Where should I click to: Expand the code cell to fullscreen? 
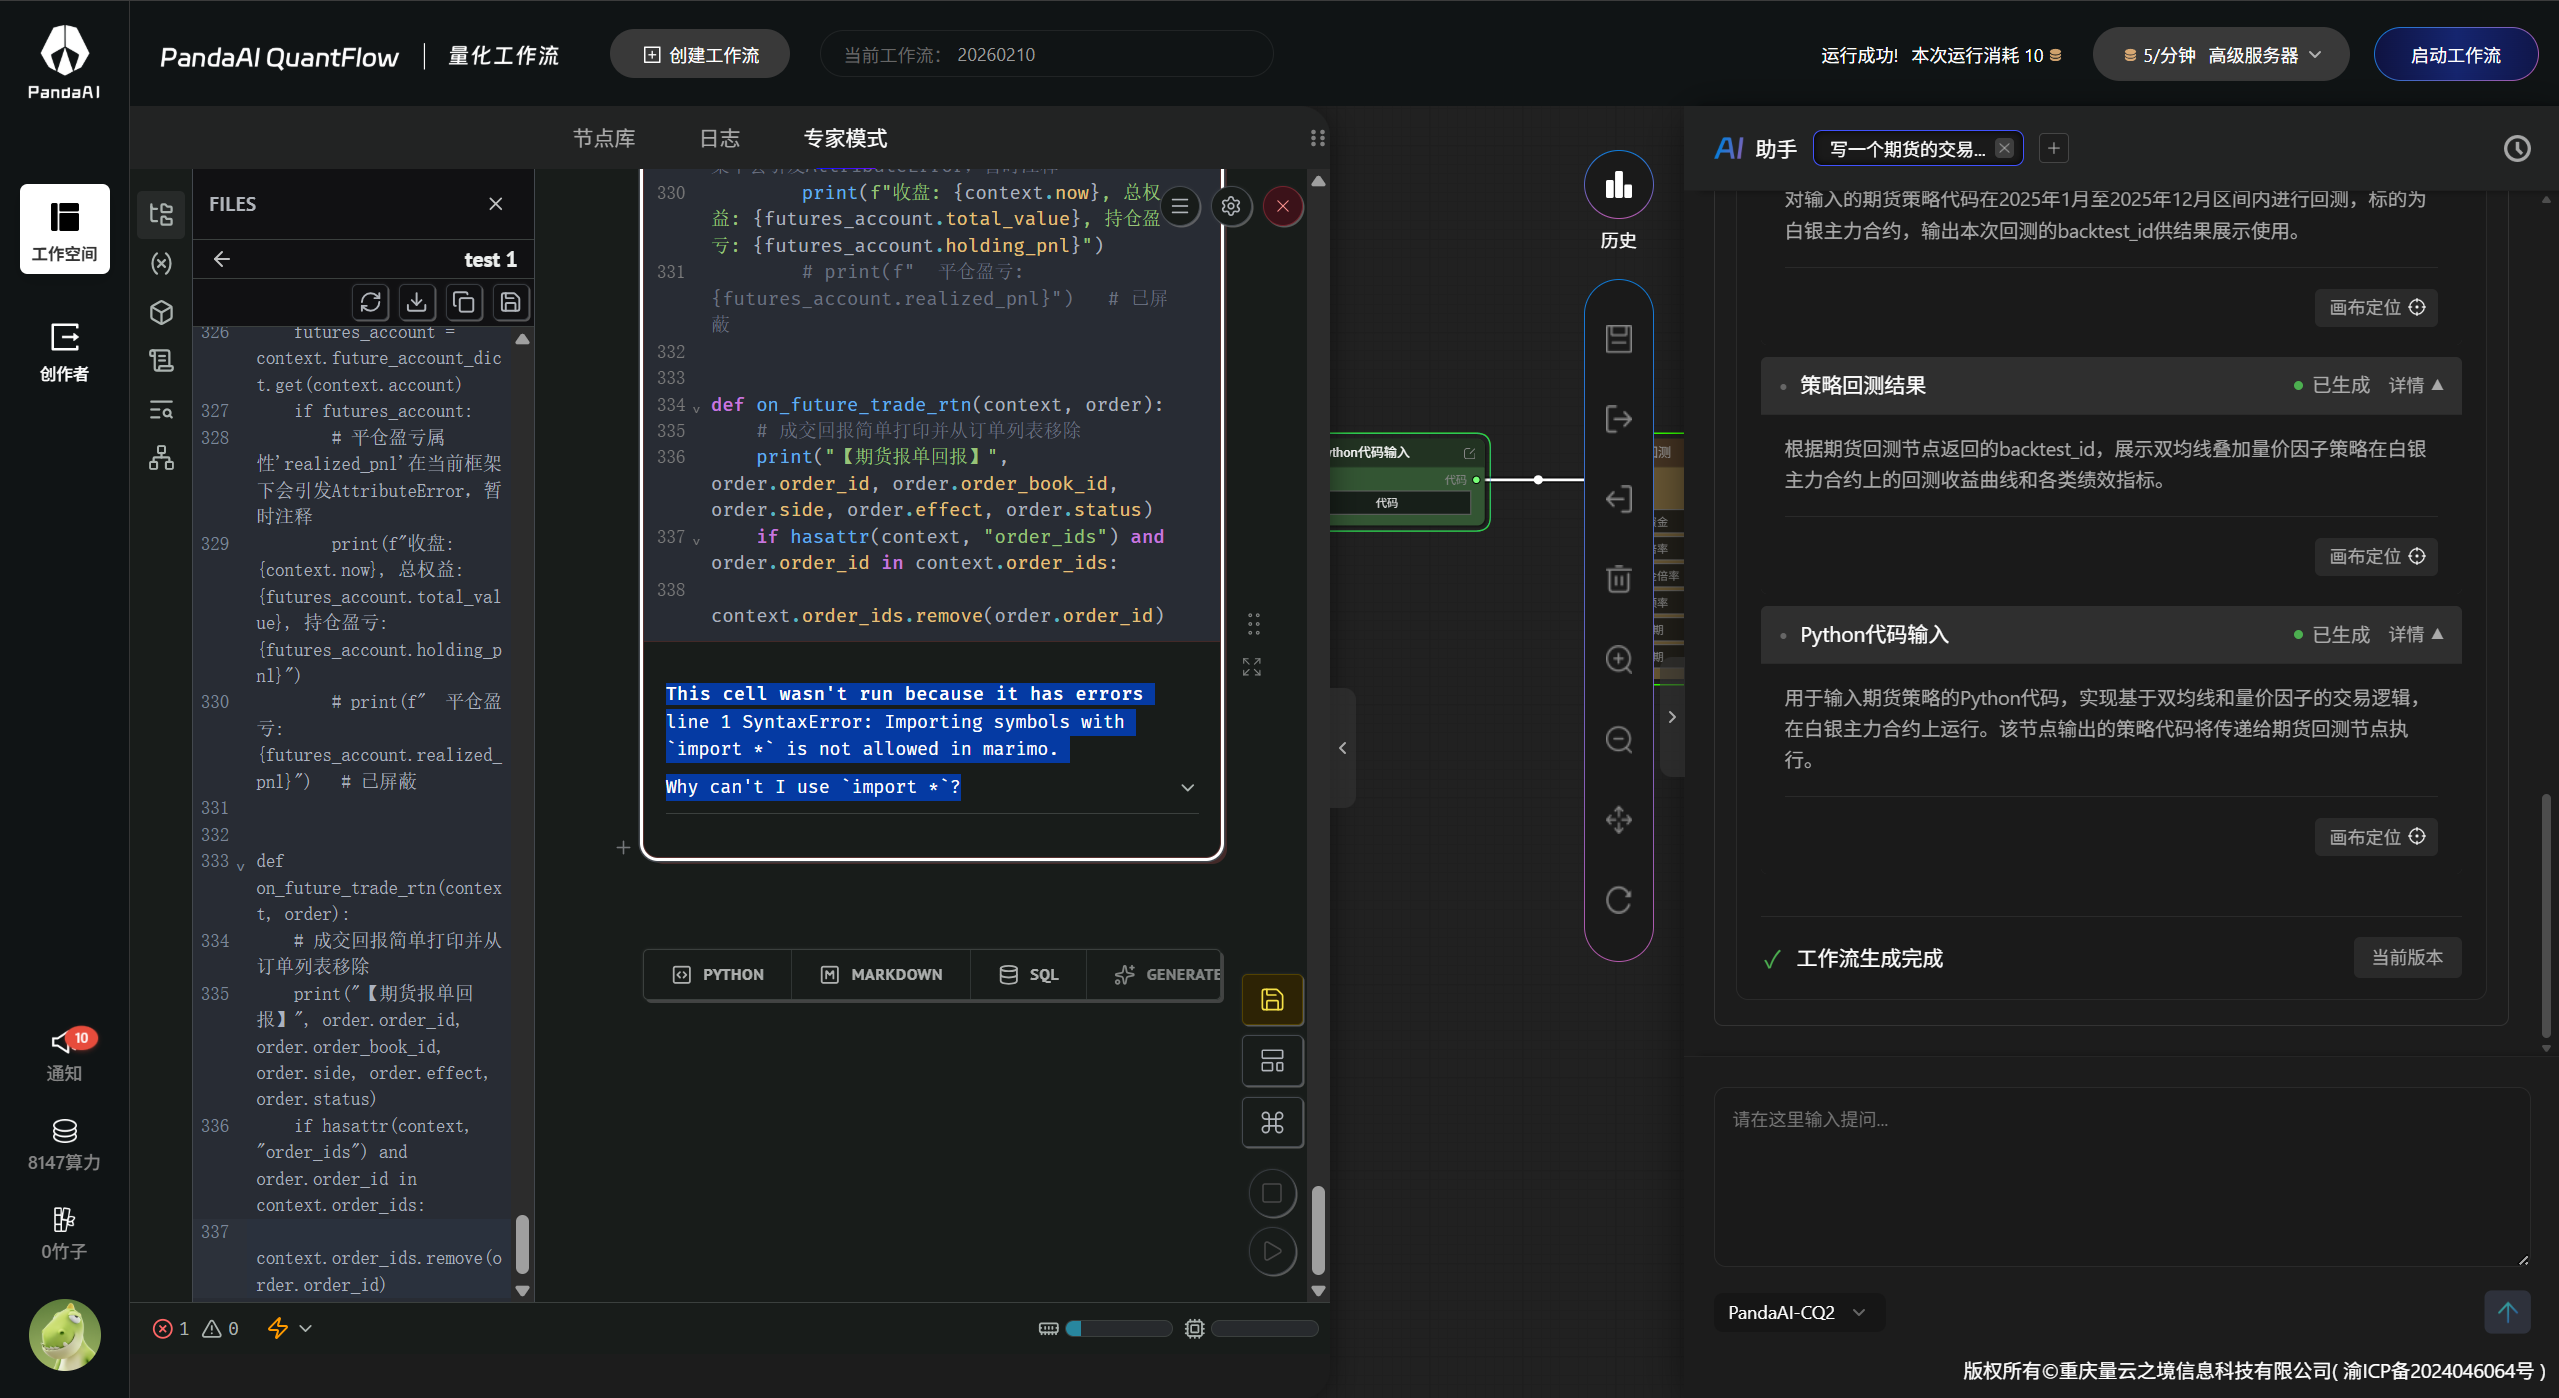(1252, 667)
